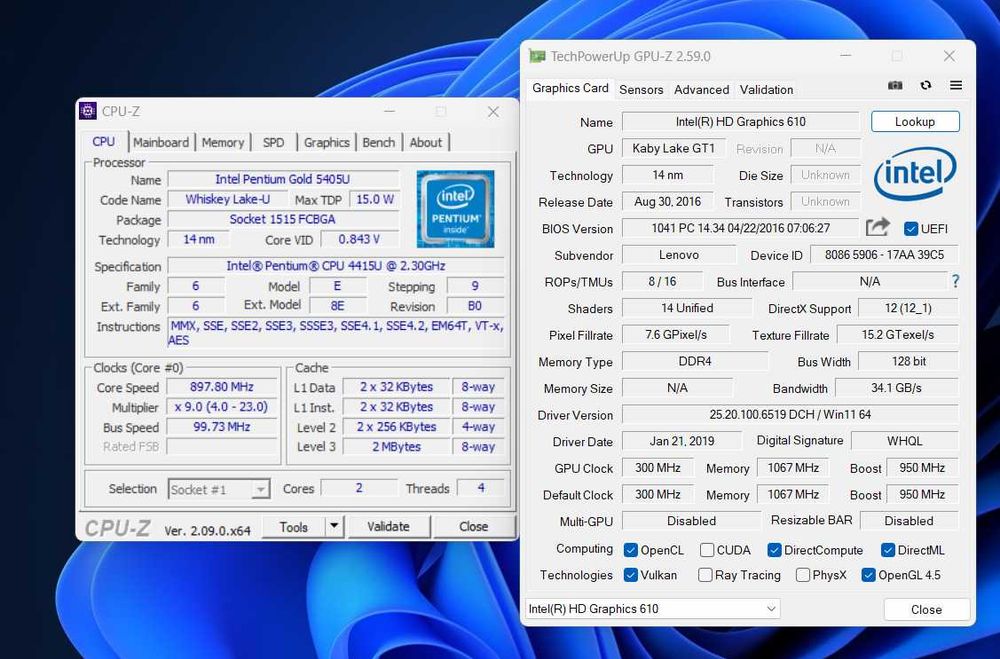Open the Validation tab in GPU-Z
1000x659 pixels.
(766, 89)
